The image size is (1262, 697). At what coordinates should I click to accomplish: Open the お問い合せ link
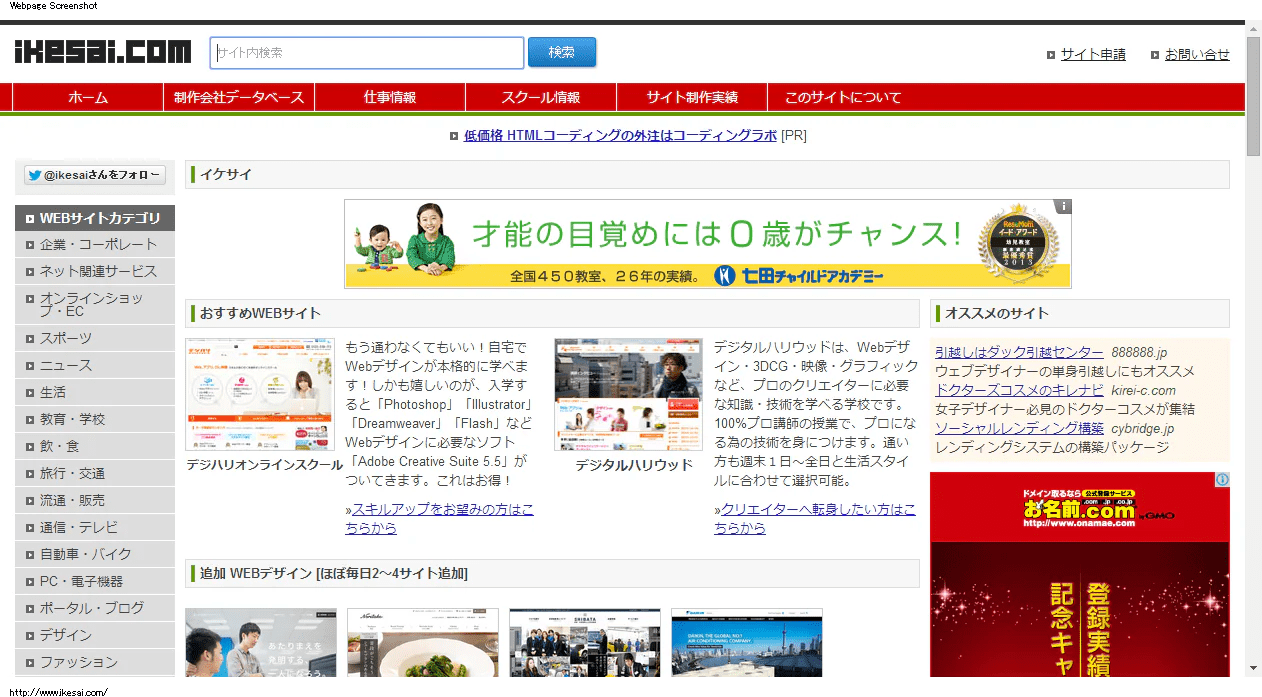click(x=1197, y=54)
